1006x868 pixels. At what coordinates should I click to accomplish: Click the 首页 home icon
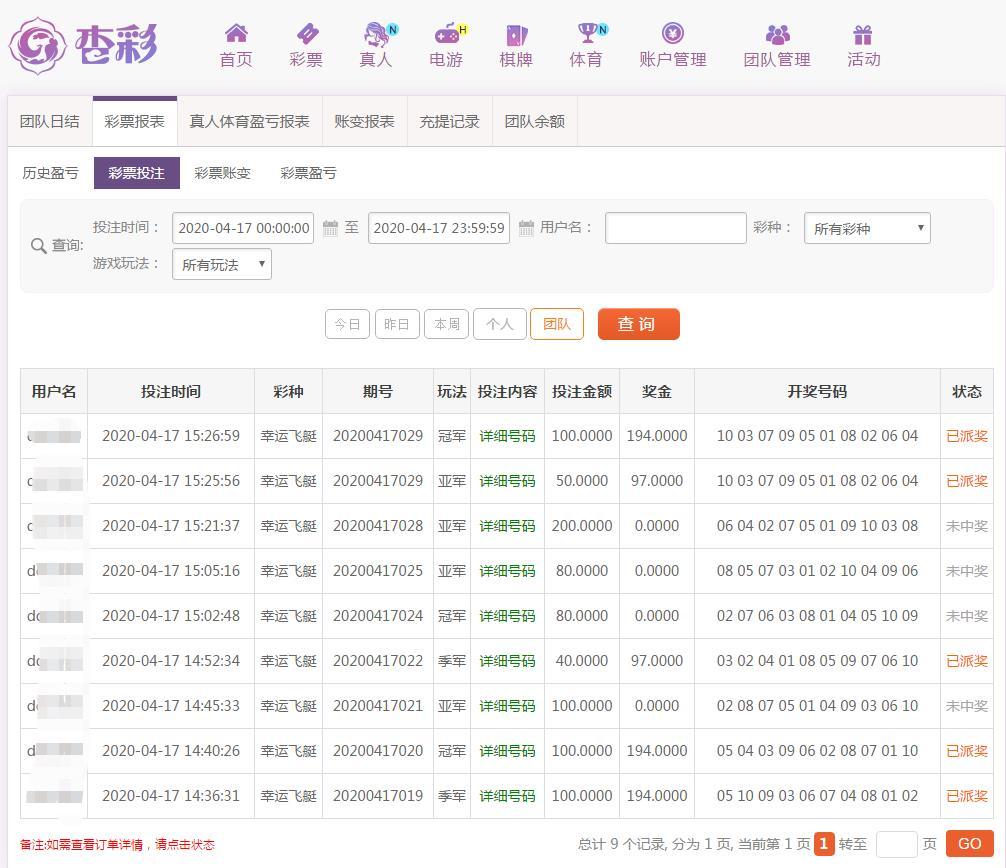236,35
